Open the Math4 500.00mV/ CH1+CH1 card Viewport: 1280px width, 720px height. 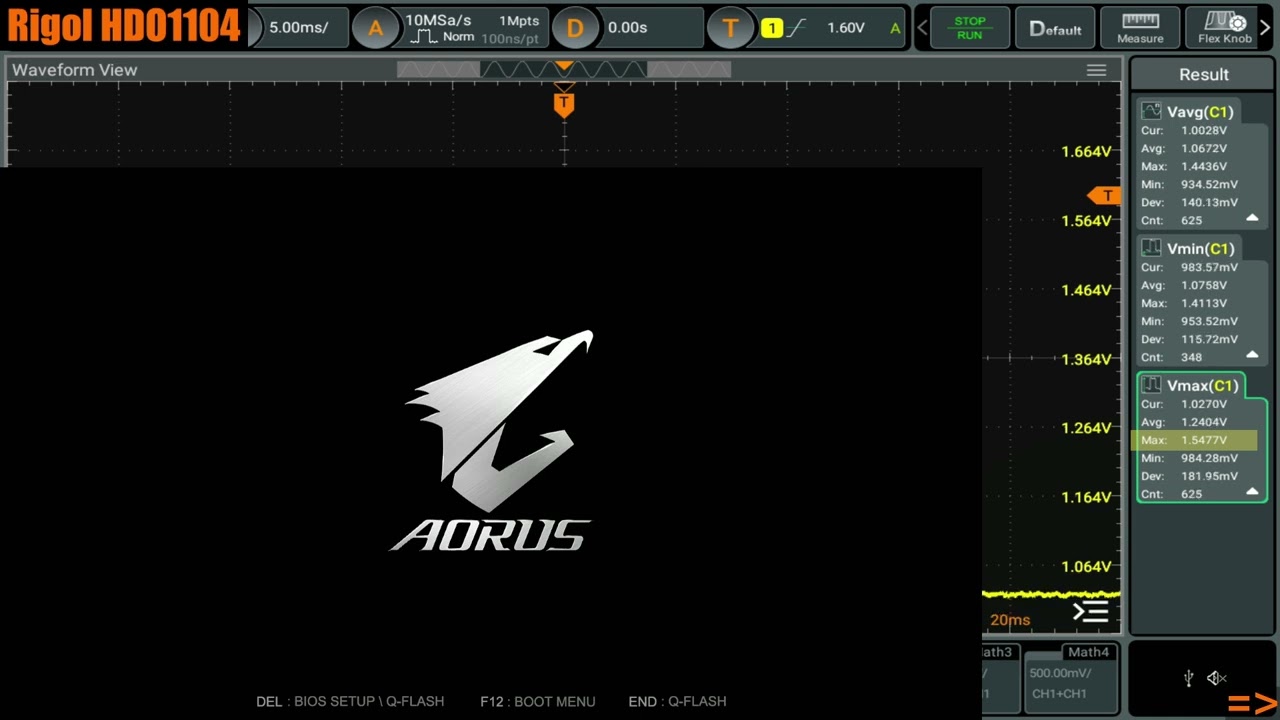(1070, 683)
